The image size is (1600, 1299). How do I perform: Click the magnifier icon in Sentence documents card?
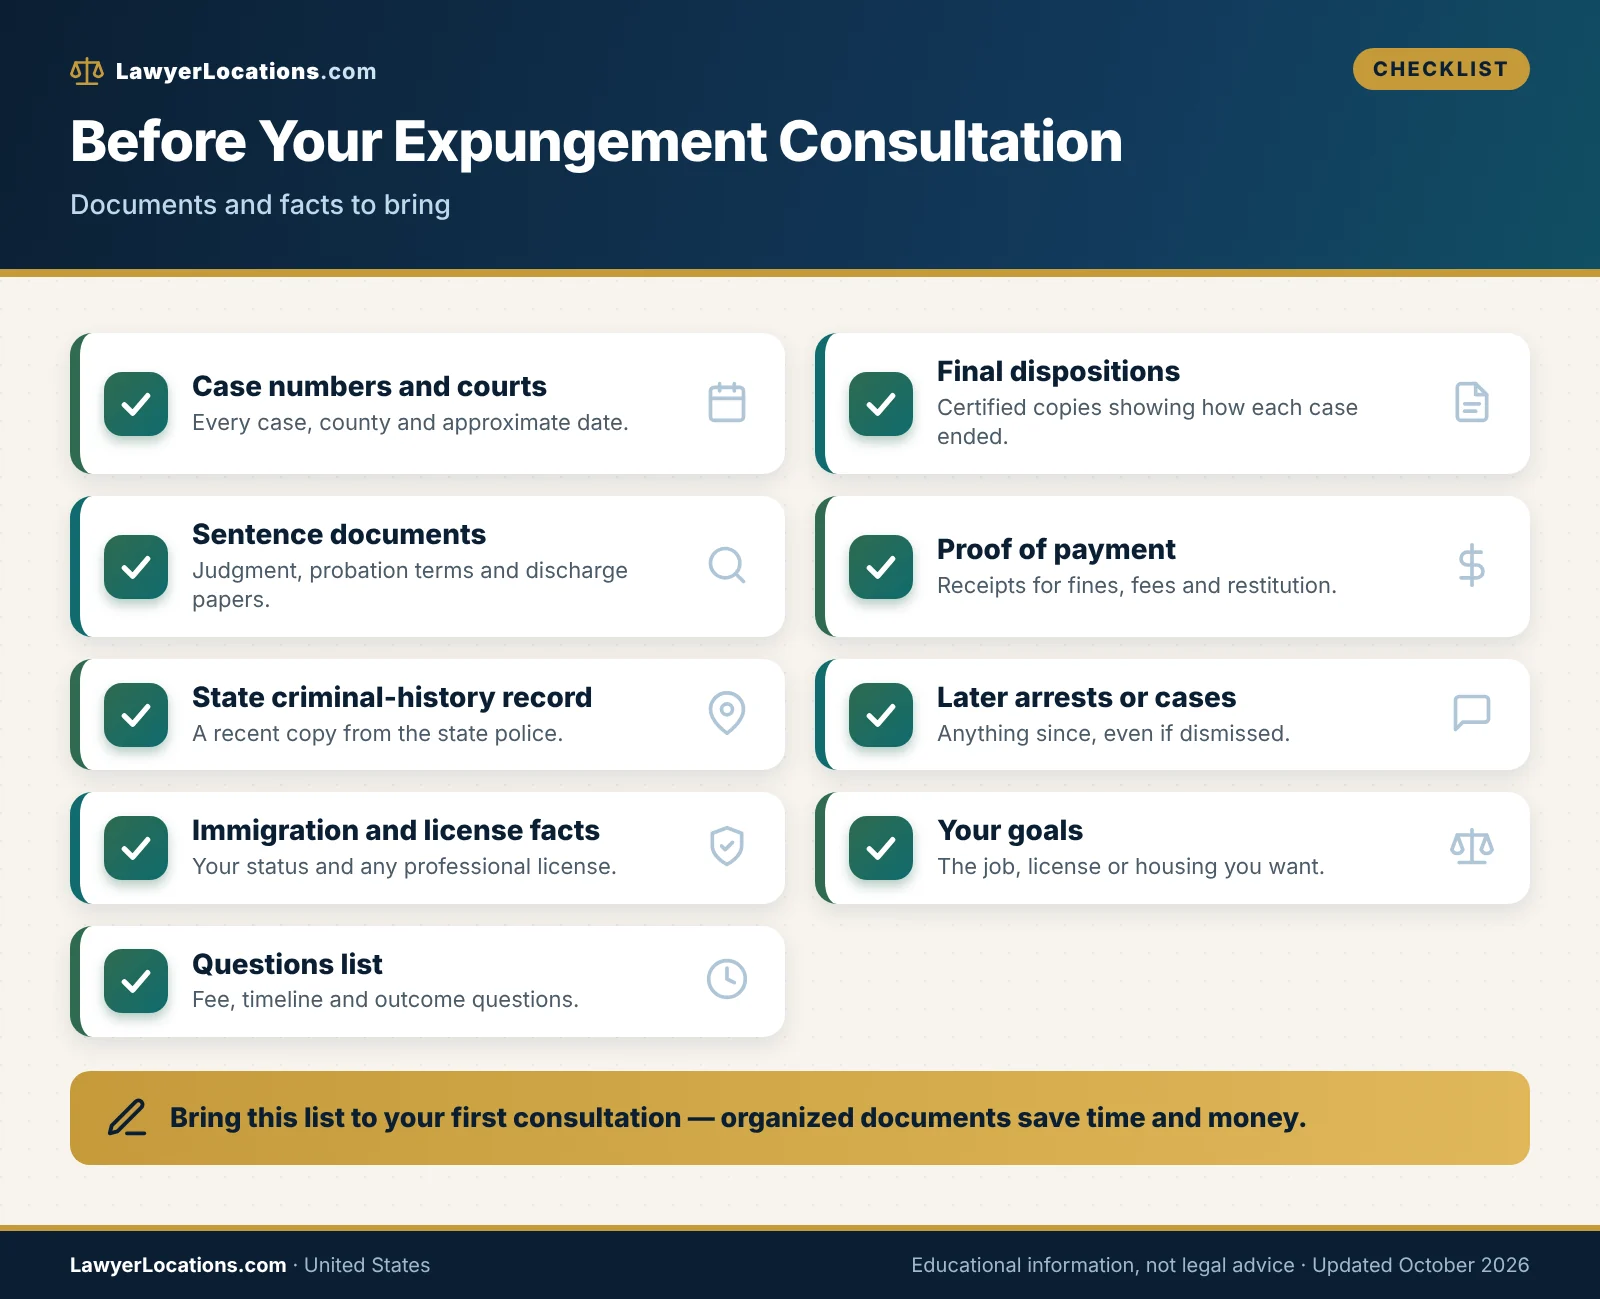pyautogui.click(x=727, y=566)
